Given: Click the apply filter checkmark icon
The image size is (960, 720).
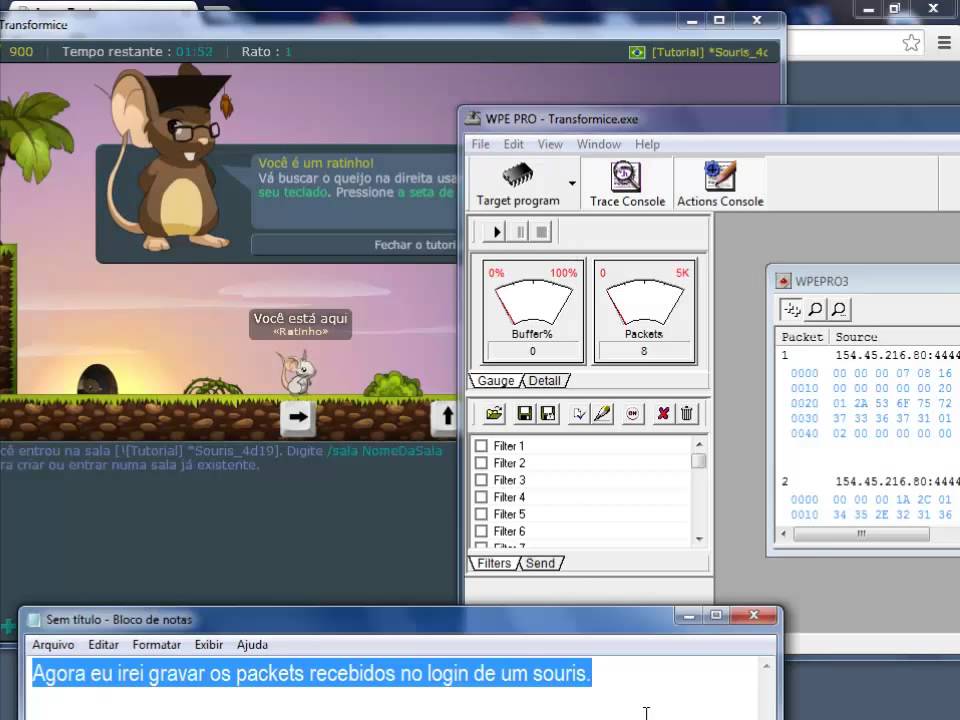Looking at the screenshot, I should (579, 414).
